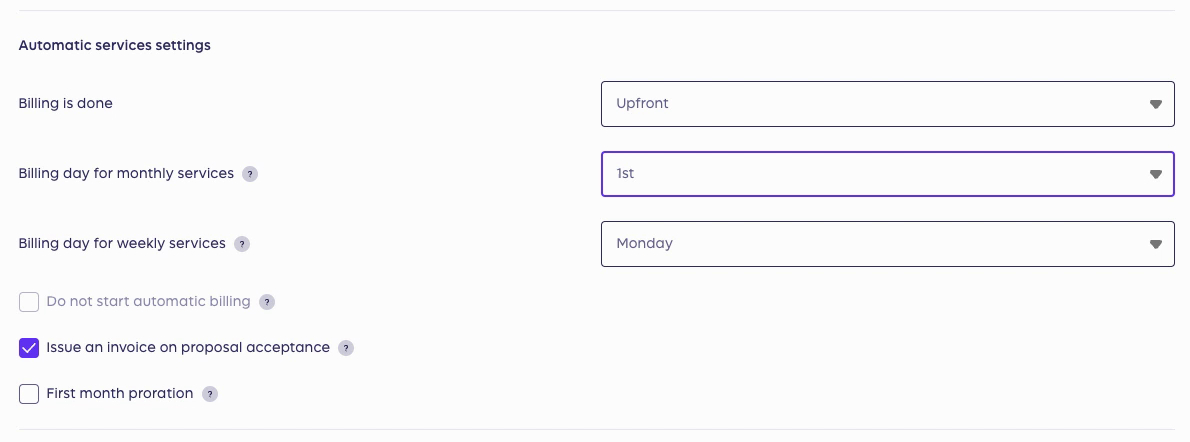Show help for First month proration
Viewport: 1190px width, 442px height.
pos(209,394)
